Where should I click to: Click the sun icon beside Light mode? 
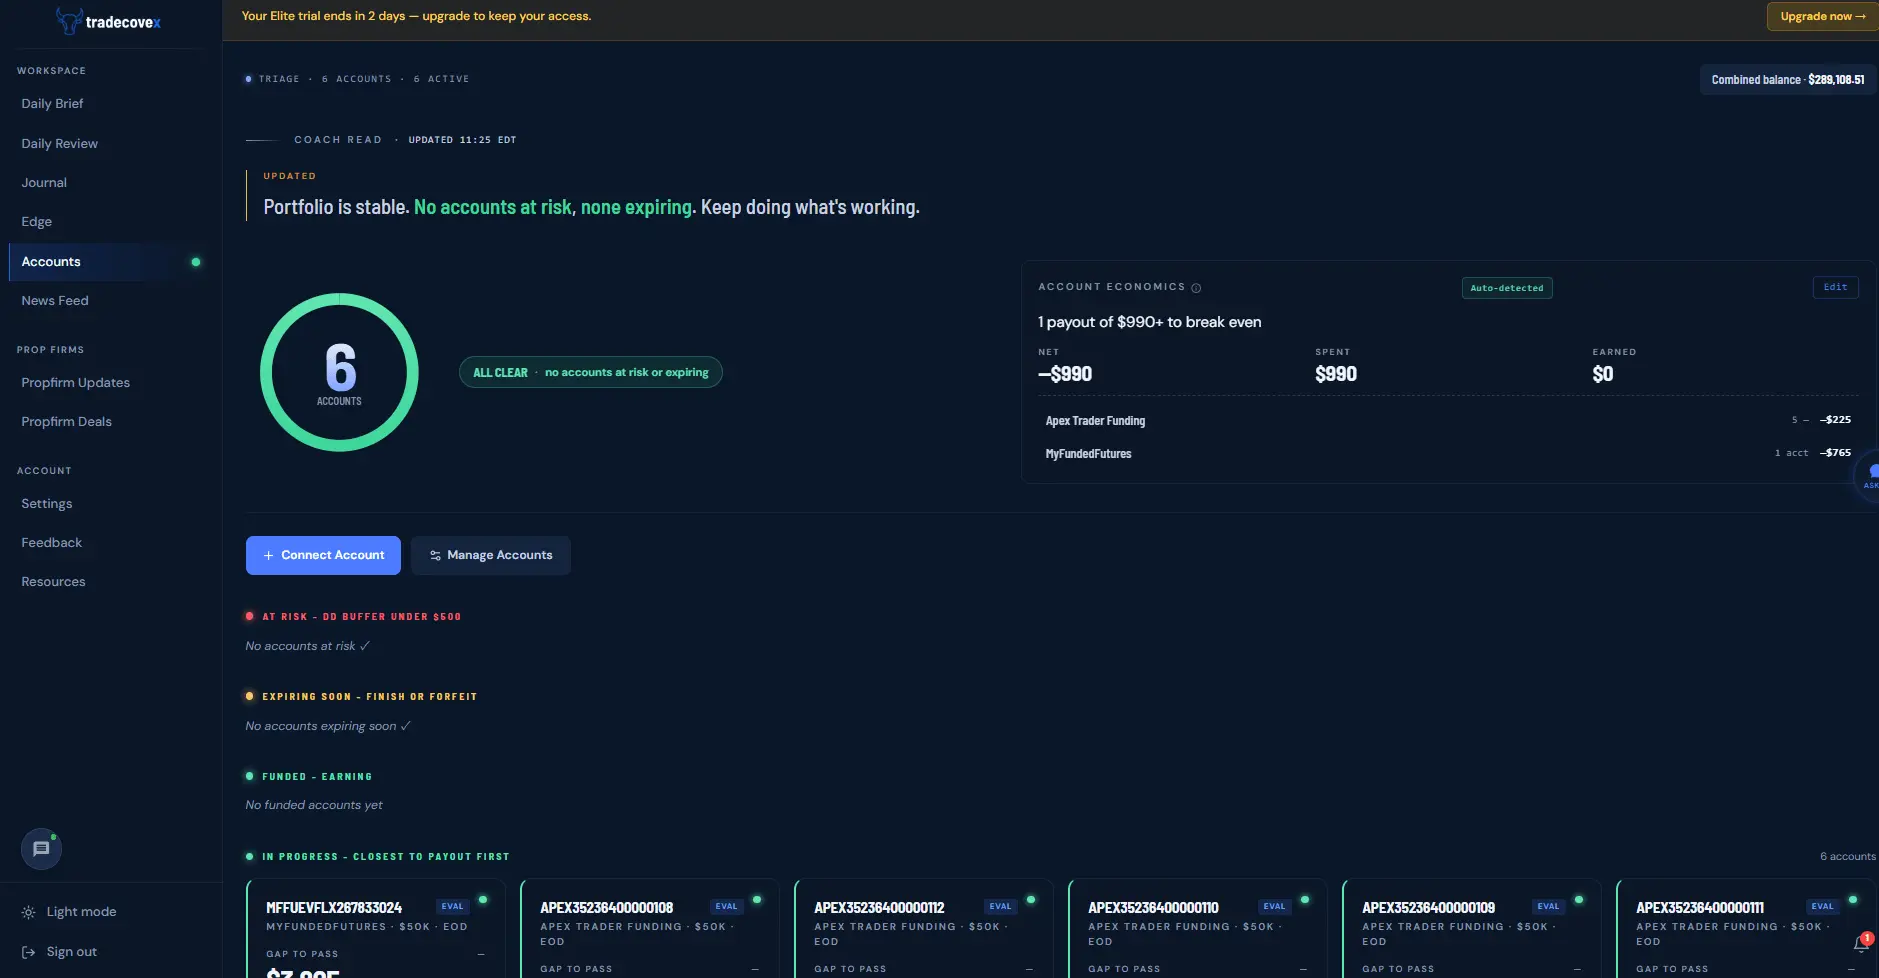[28, 912]
